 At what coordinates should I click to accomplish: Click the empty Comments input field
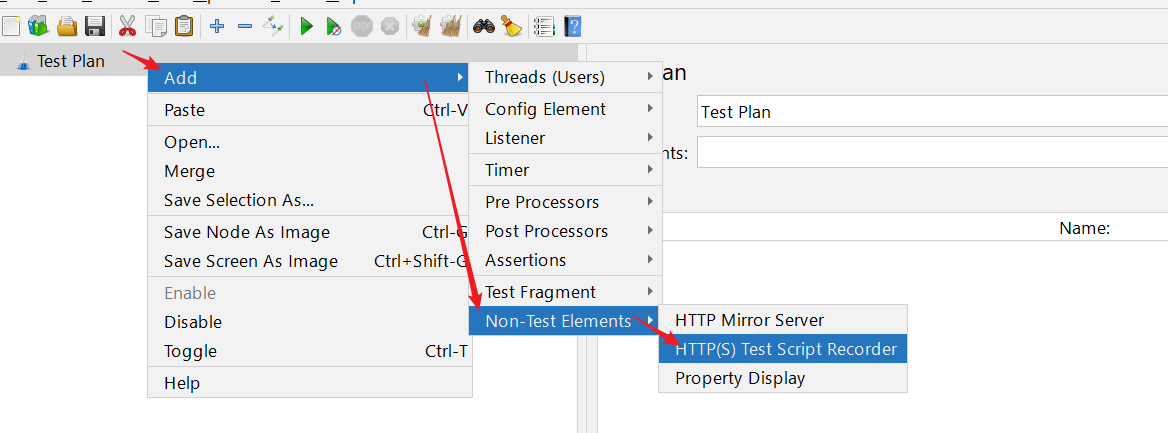click(x=930, y=153)
